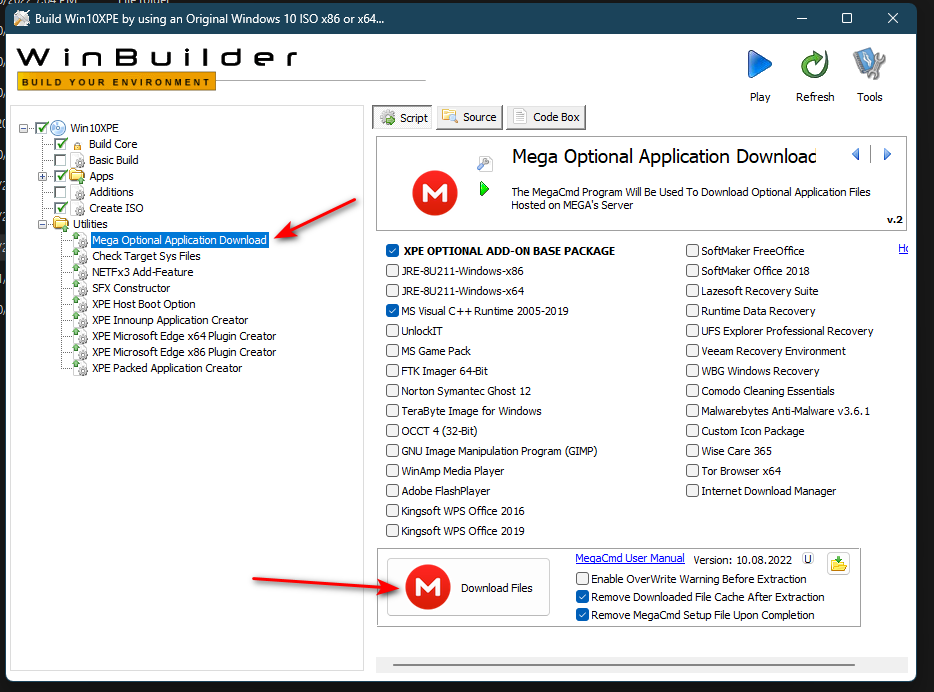This screenshot has width=934, height=692.
Task: Click the green Refresh icon
Action: tap(814, 64)
